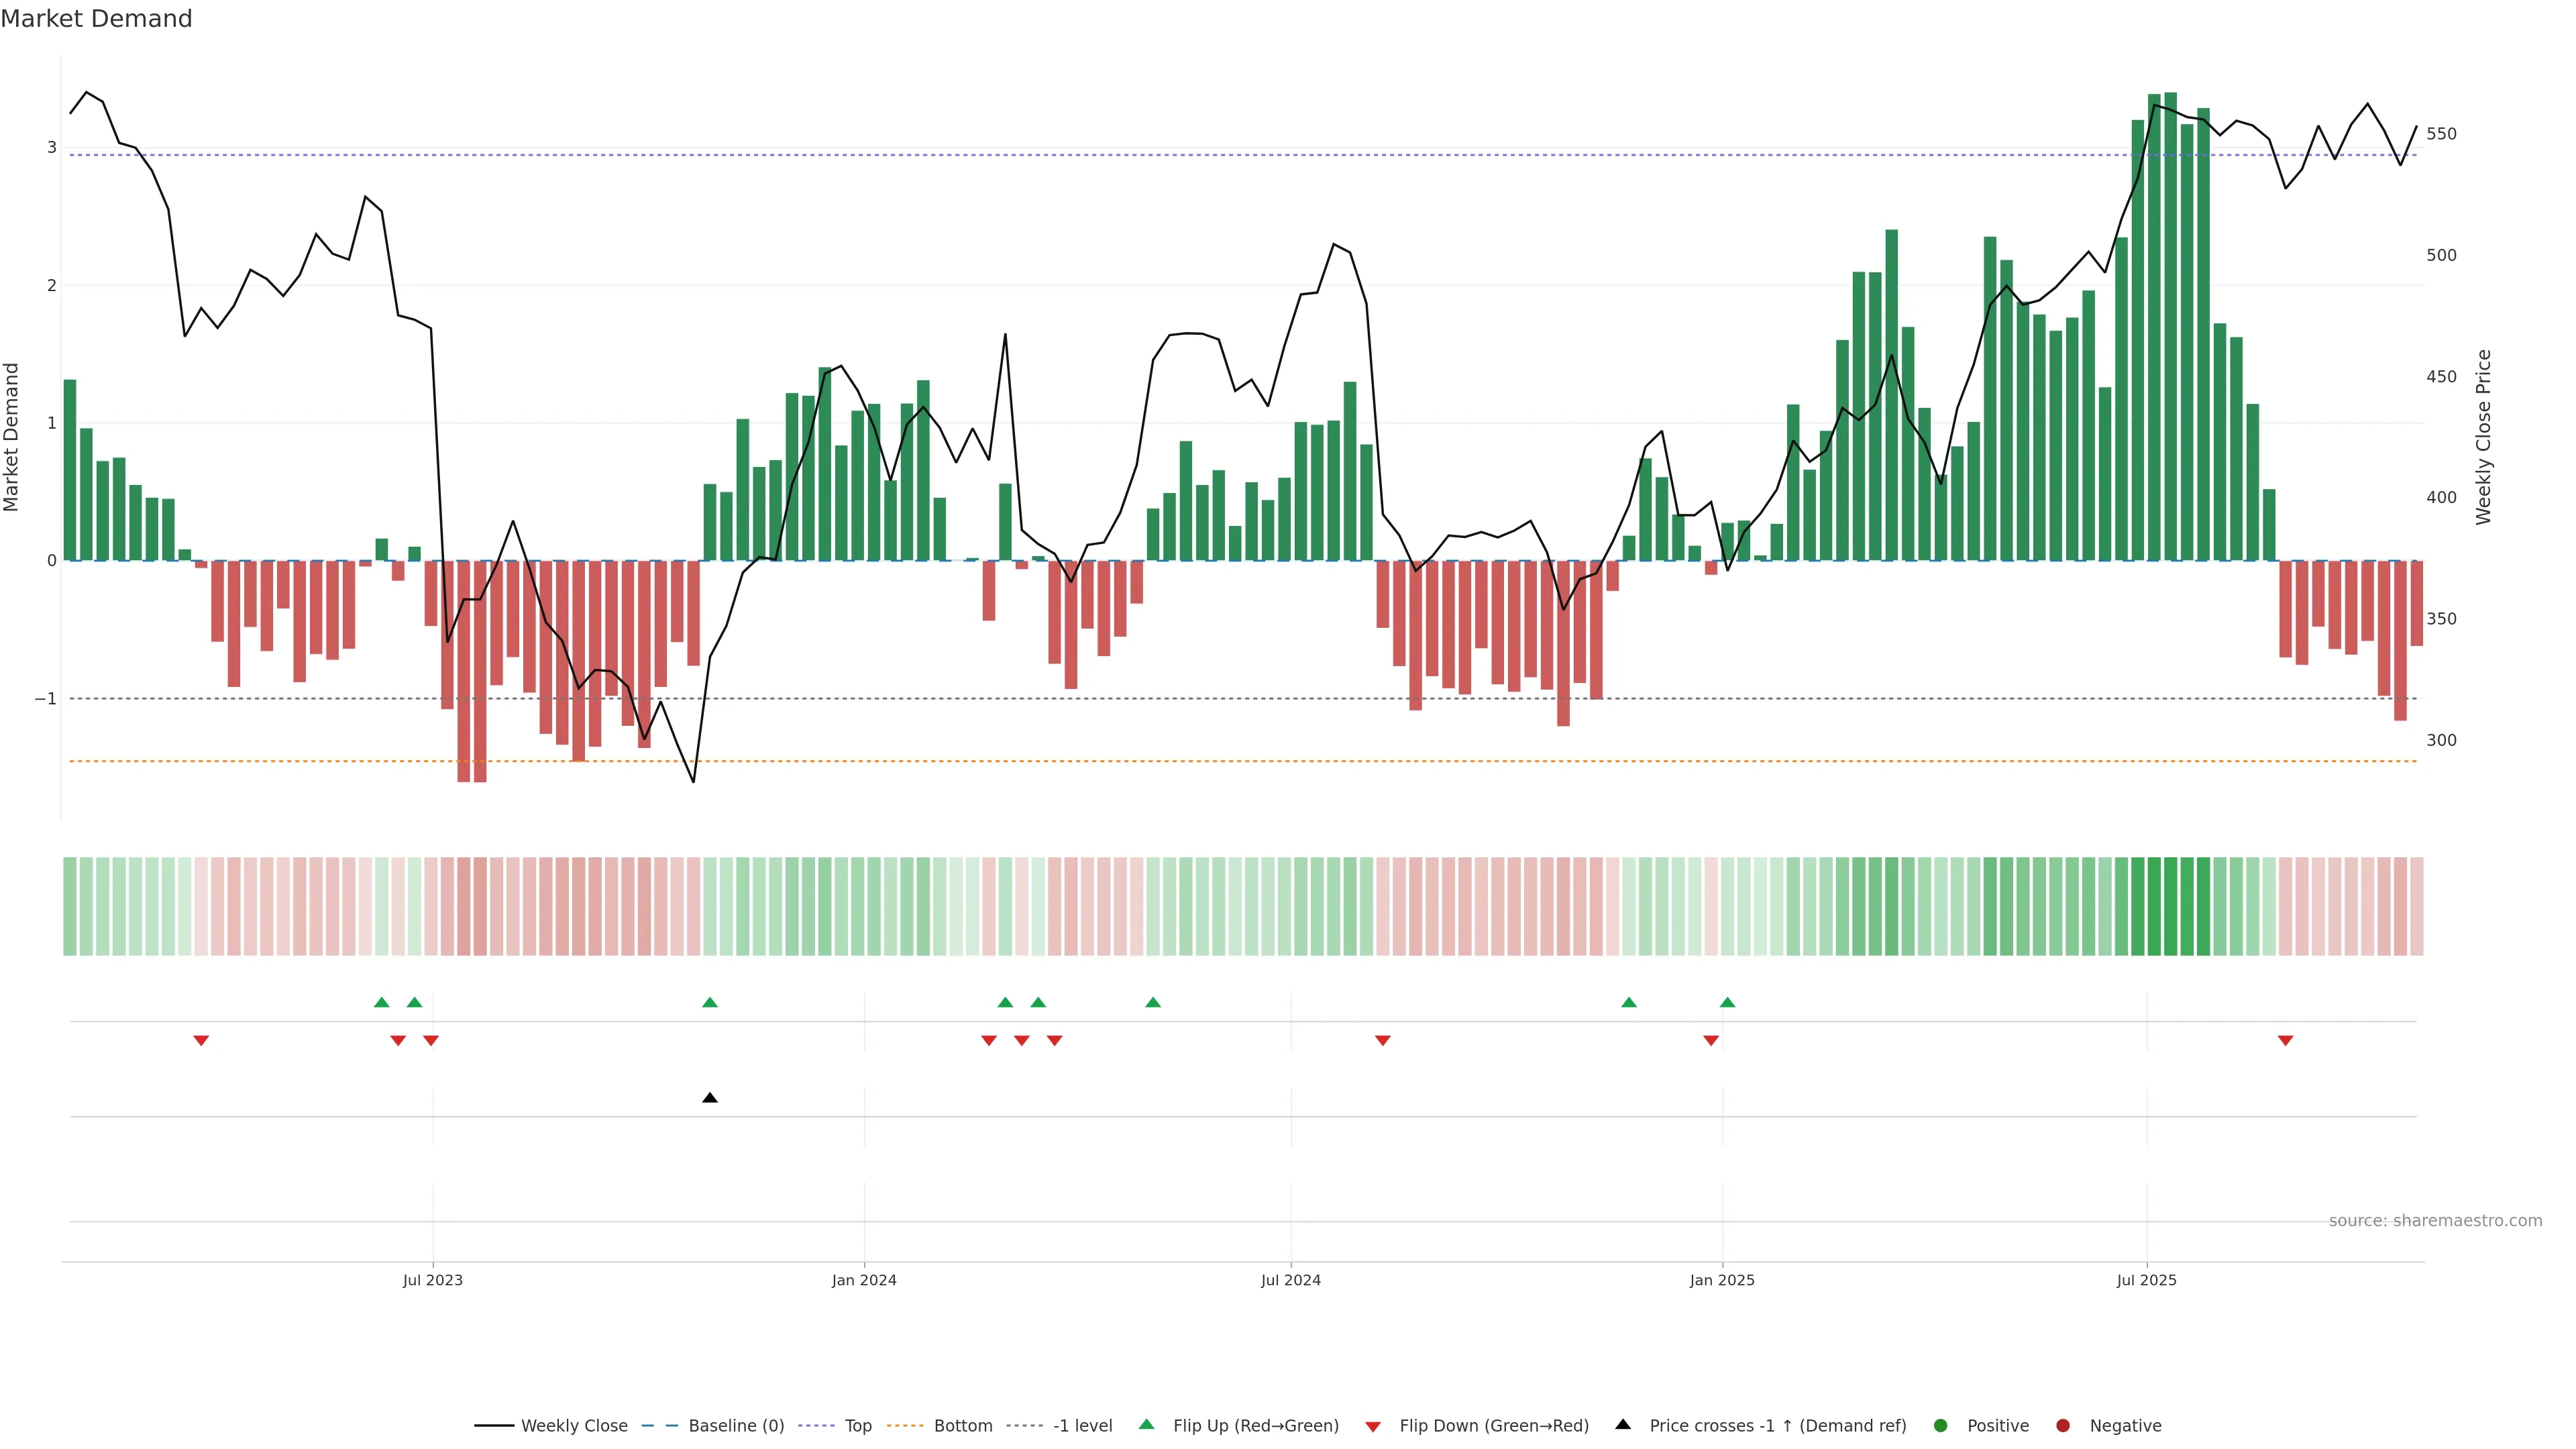The image size is (2576, 1449).
Task: Click the Jan 2024 axis label
Action: [x=864, y=1280]
